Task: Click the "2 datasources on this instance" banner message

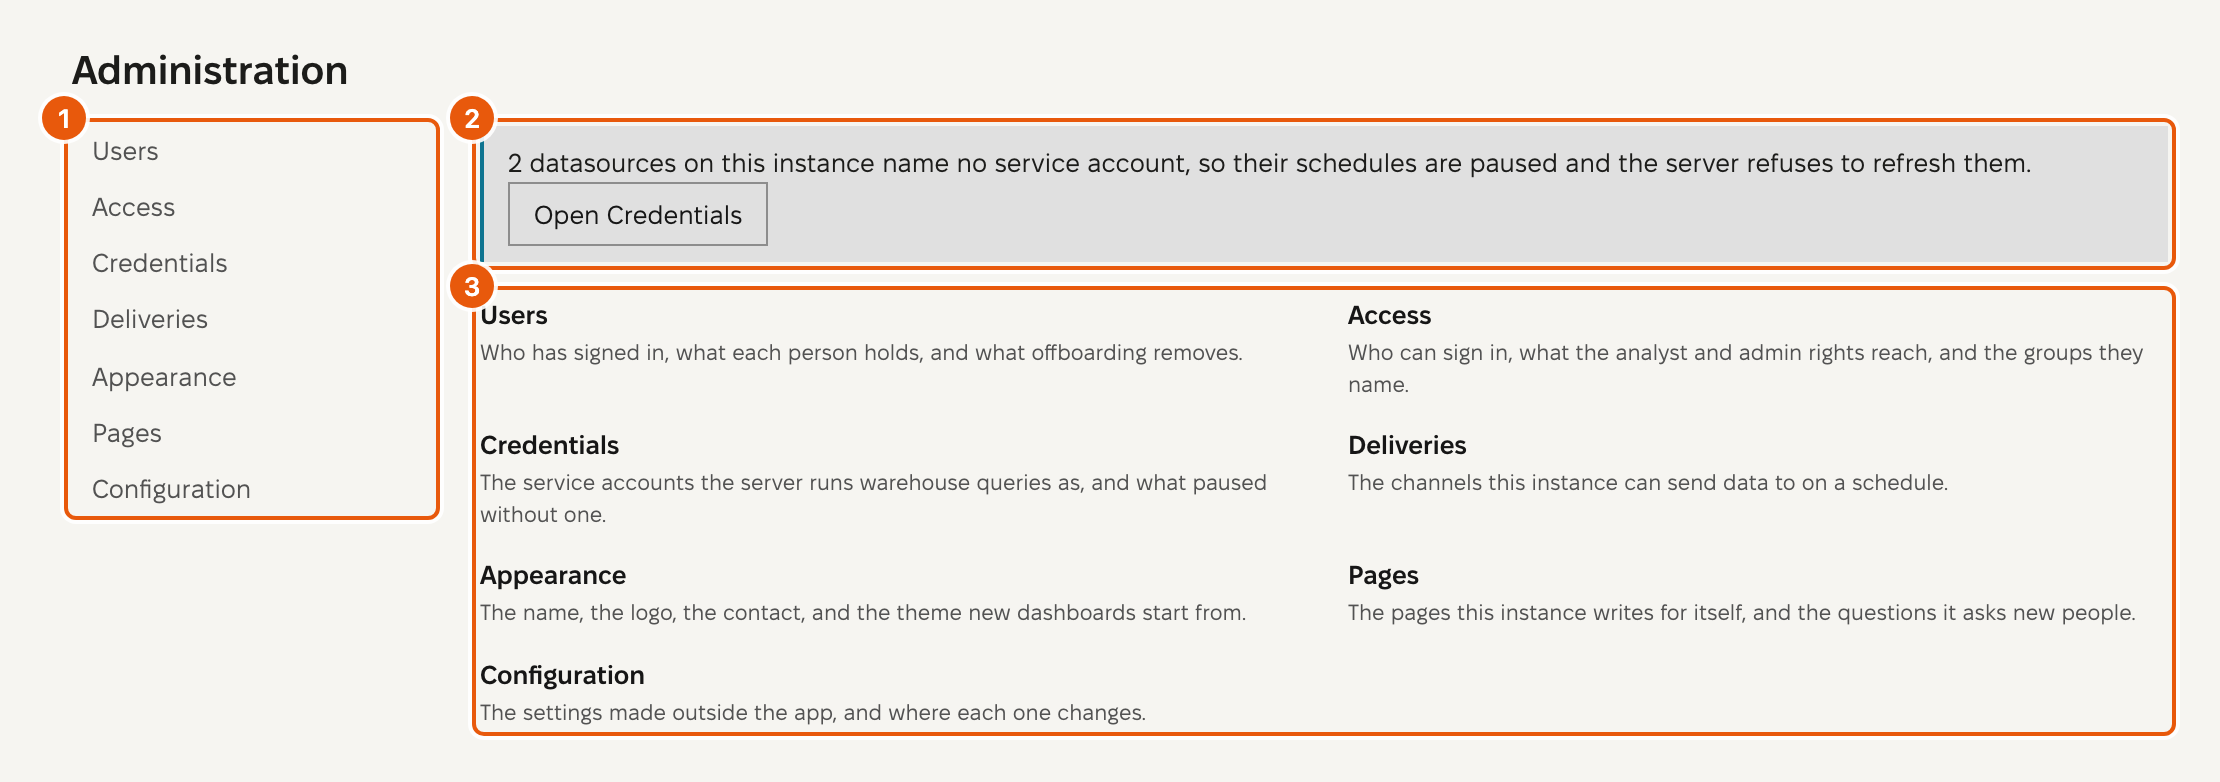Action: pyautogui.click(x=1269, y=163)
